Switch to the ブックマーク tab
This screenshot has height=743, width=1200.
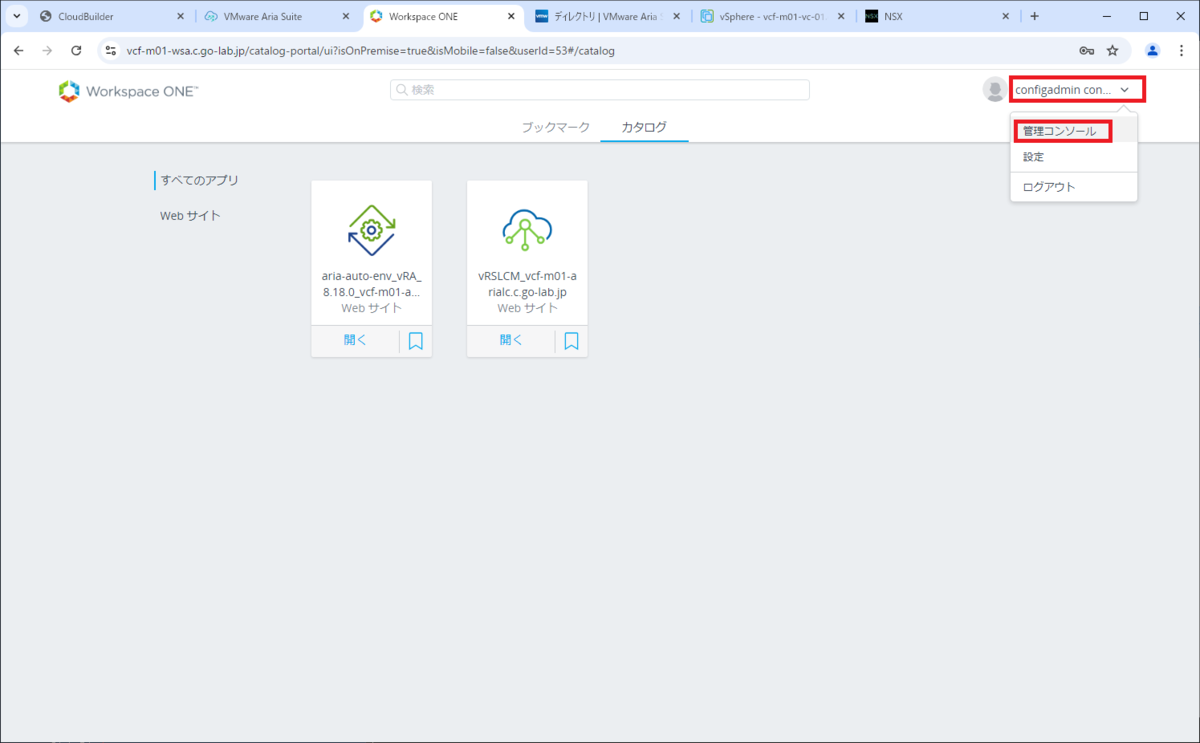point(555,127)
